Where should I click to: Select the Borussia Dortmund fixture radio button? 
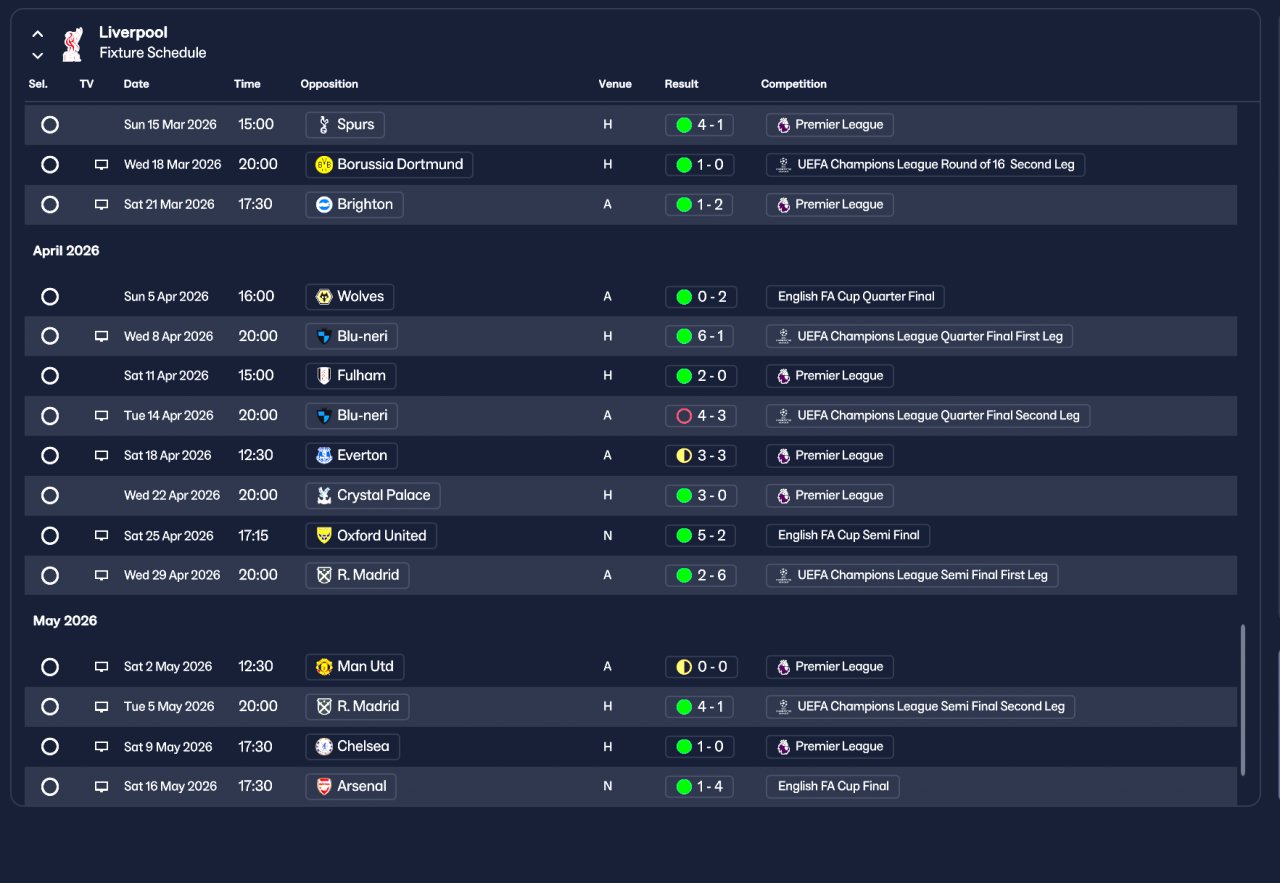coord(50,165)
